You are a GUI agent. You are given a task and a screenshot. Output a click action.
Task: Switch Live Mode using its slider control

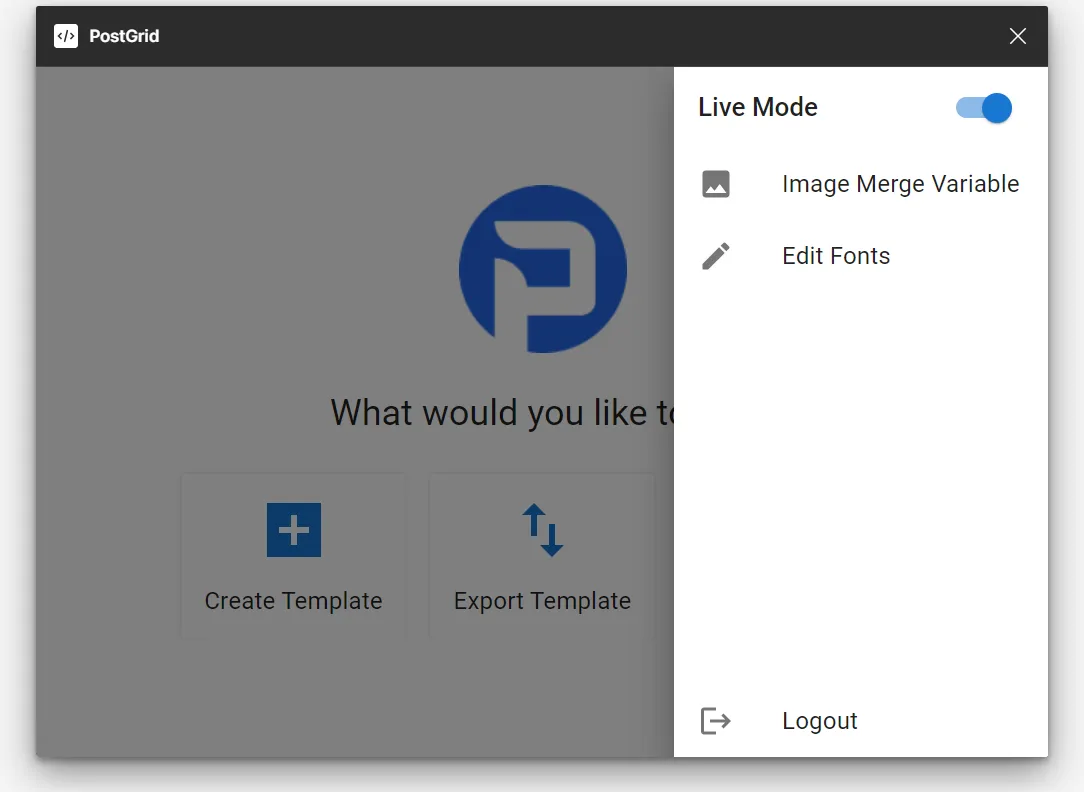(x=983, y=108)
